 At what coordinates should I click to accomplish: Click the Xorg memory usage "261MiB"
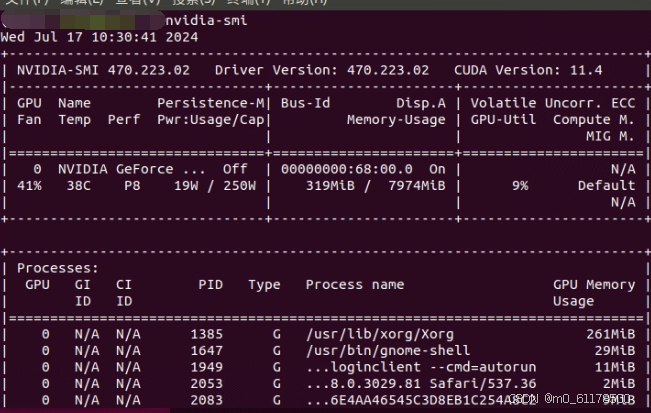pyautogui.click(x=610, y=334)
